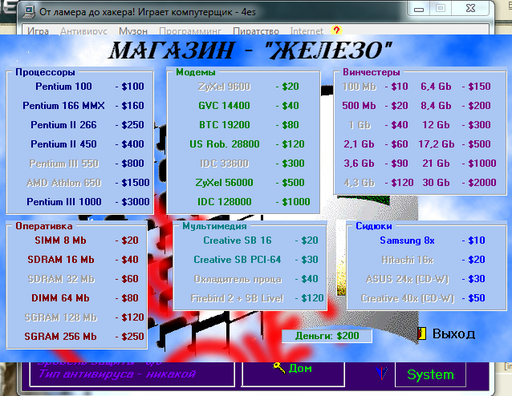Click the red-blue arrow icon near System

tap(382, 373)
